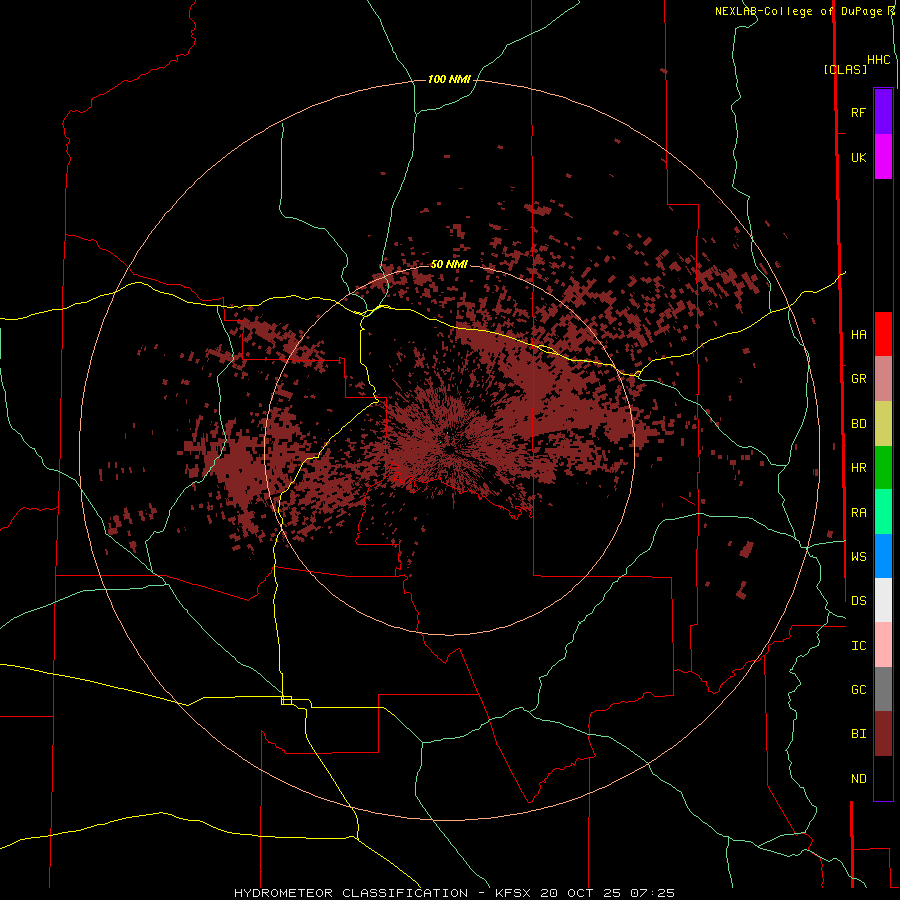Image resolution: width=900 pixels, height=900 pixels.
Task: Click the DS legend label
Action: [858, 601]
